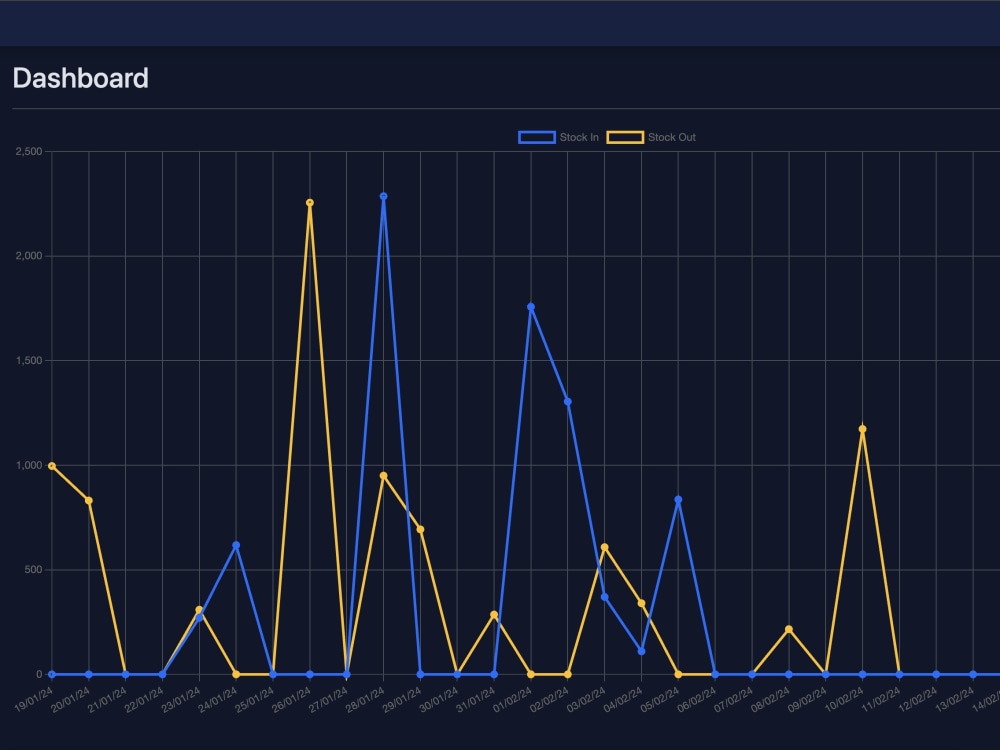
Task: Select Stock In point on 24/01/24
Action: pyautogui.click(x=236, y=545)
